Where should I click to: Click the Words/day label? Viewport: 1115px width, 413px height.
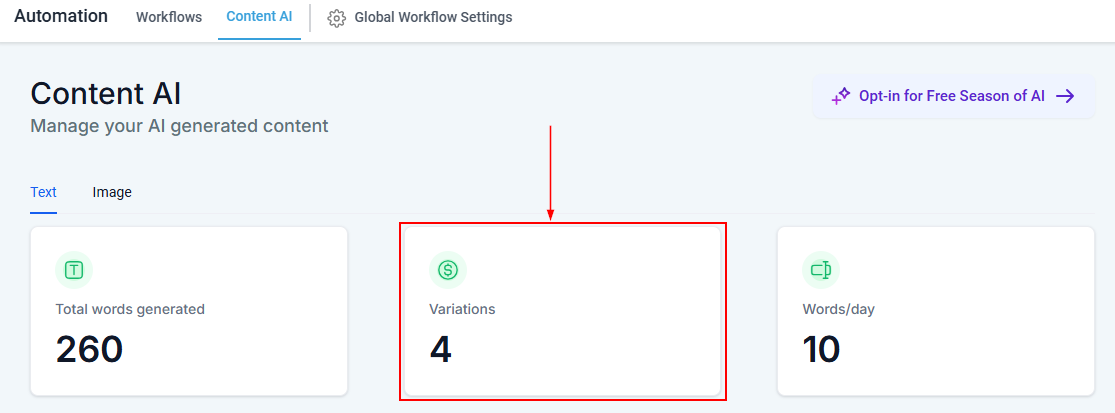click(838, 309)
